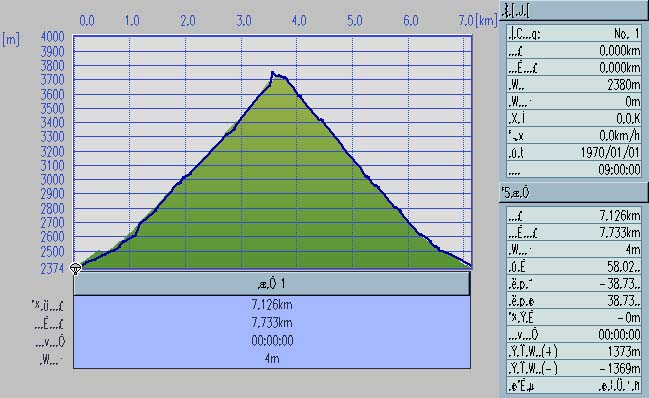
Task: Select the top panel header in right sidebar
Action: (574, 10)
